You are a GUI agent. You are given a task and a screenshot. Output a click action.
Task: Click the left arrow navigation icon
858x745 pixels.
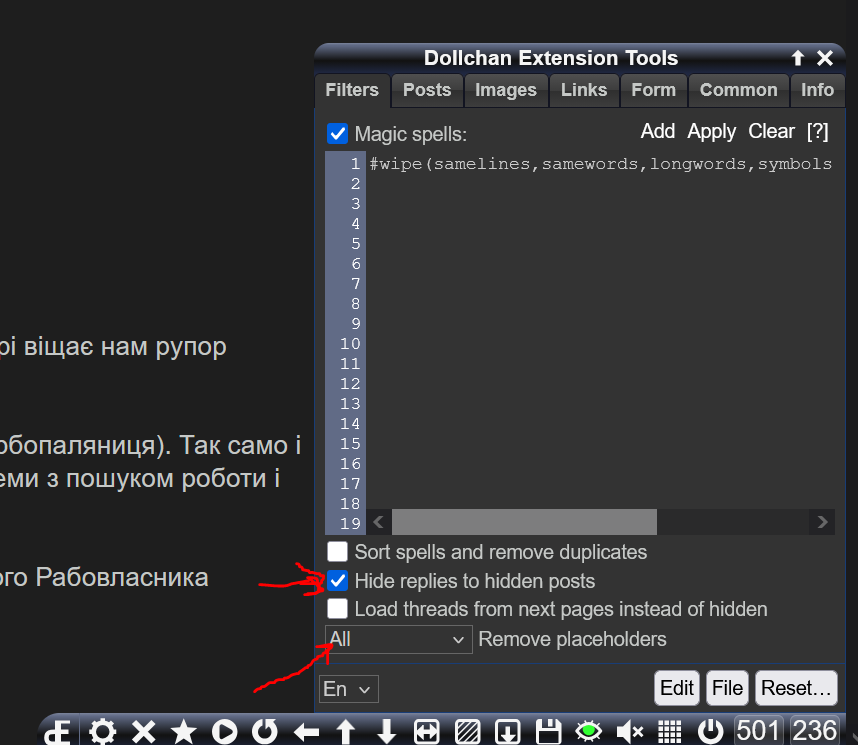pyautogui.click(x=306, y=732)
